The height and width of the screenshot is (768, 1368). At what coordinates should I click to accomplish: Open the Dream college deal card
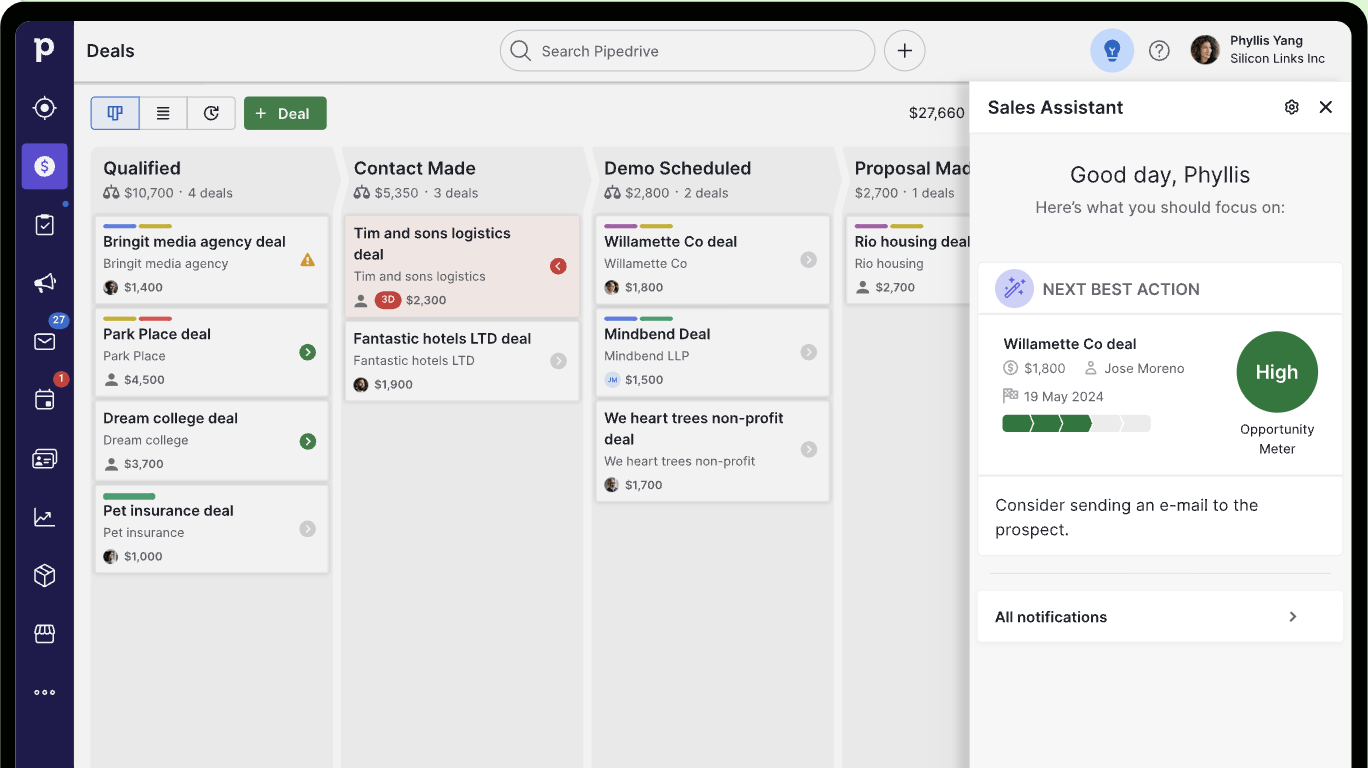click(x=212, y=441)
